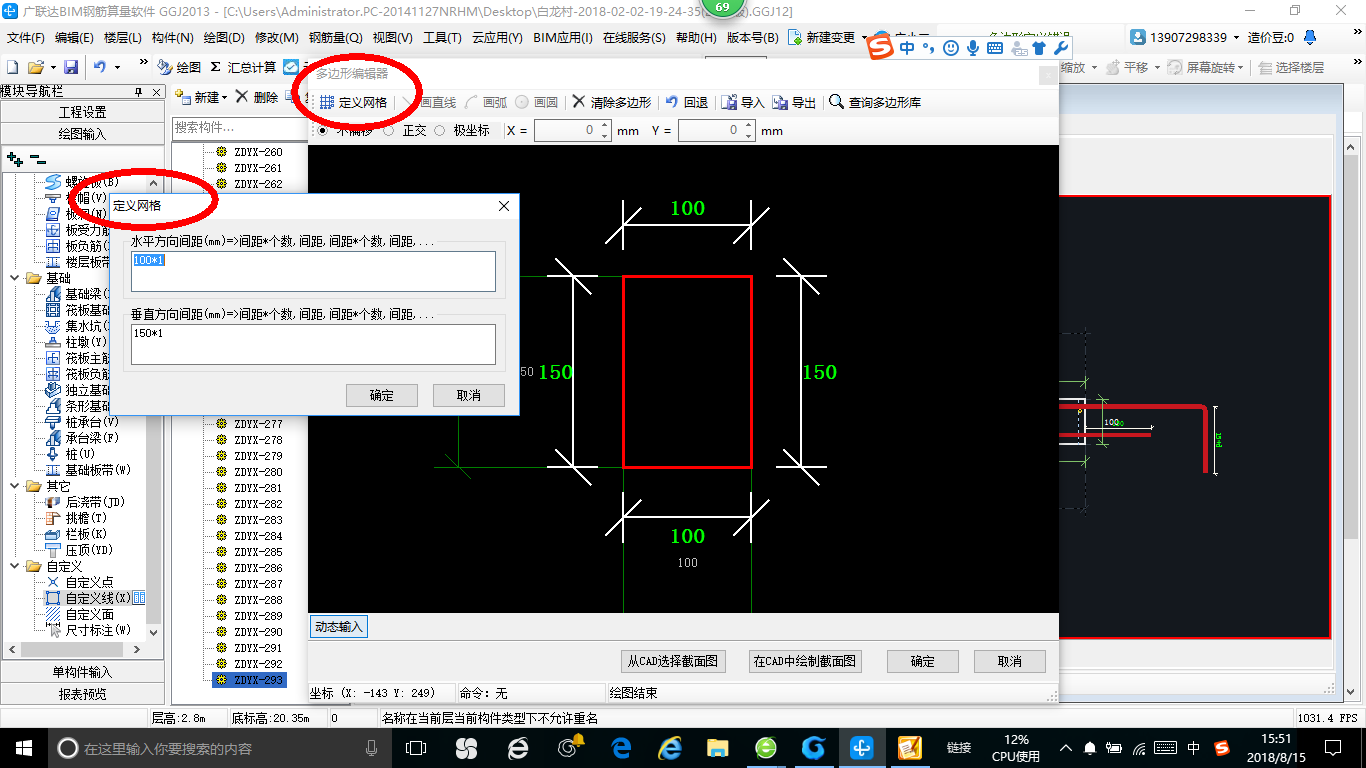Click the save disk icon

tap(71, 67)
